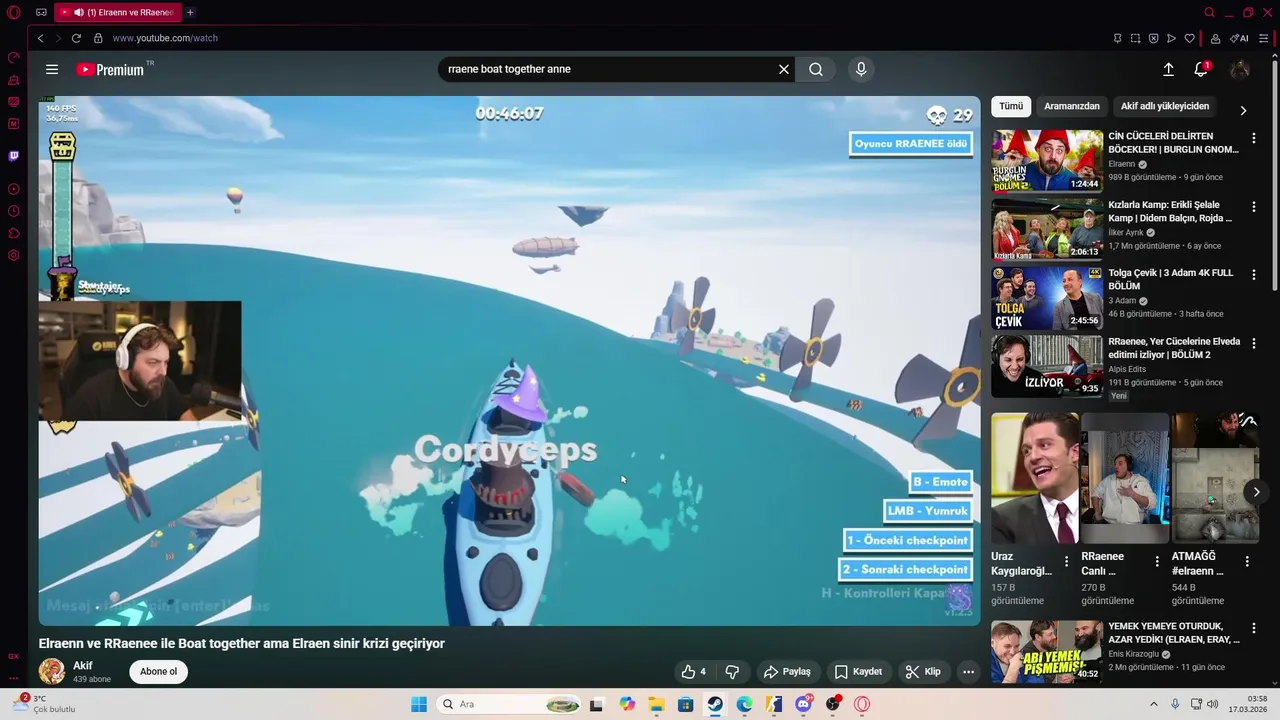Screen dimensions: 1280x720
Task: Open options for RRaenee Canlı short
Action: pyautogui.click(x=1157, y=561)
